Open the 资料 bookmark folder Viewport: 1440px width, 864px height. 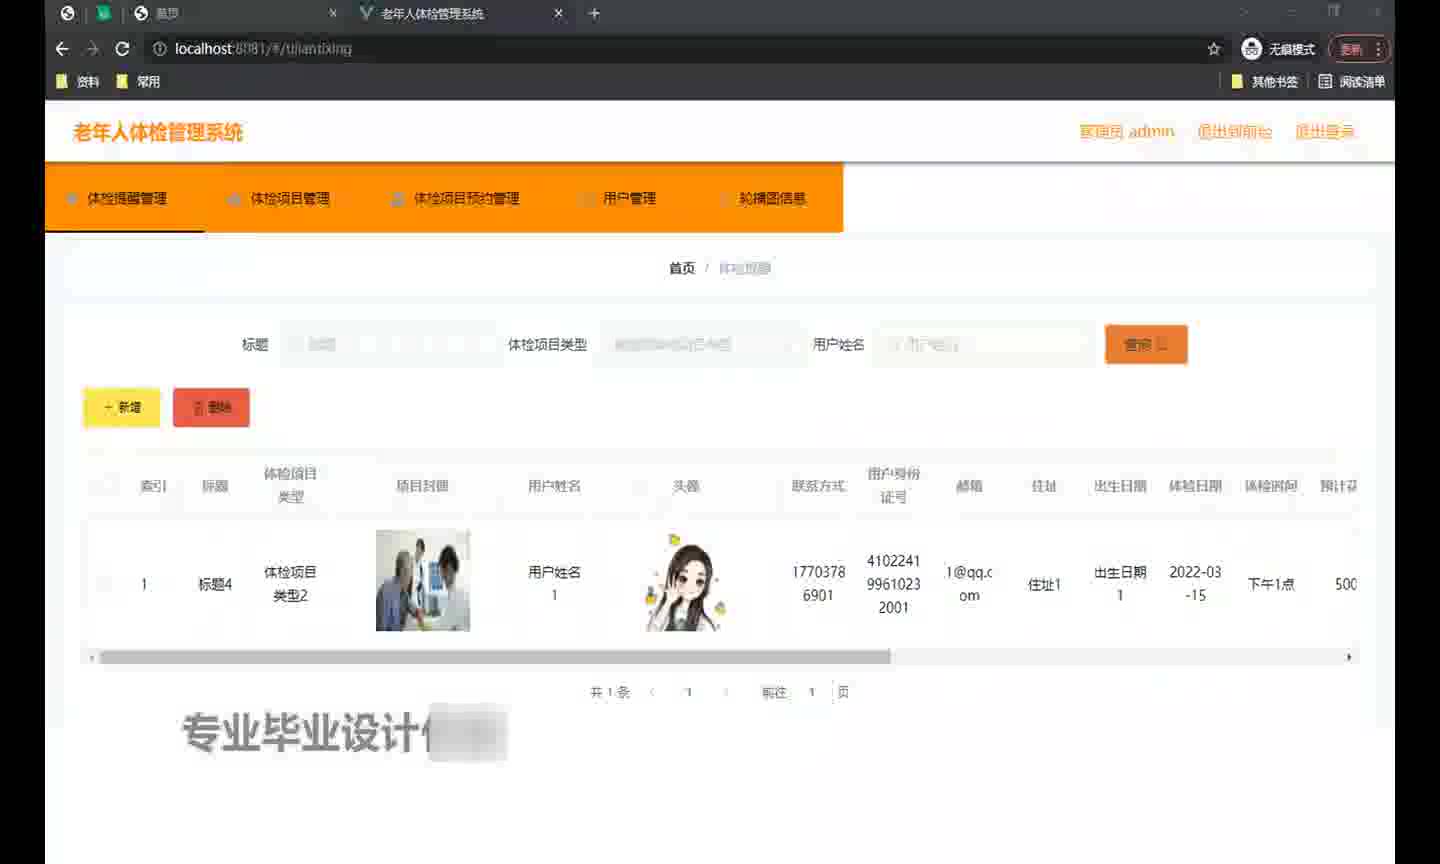(78, 82)
